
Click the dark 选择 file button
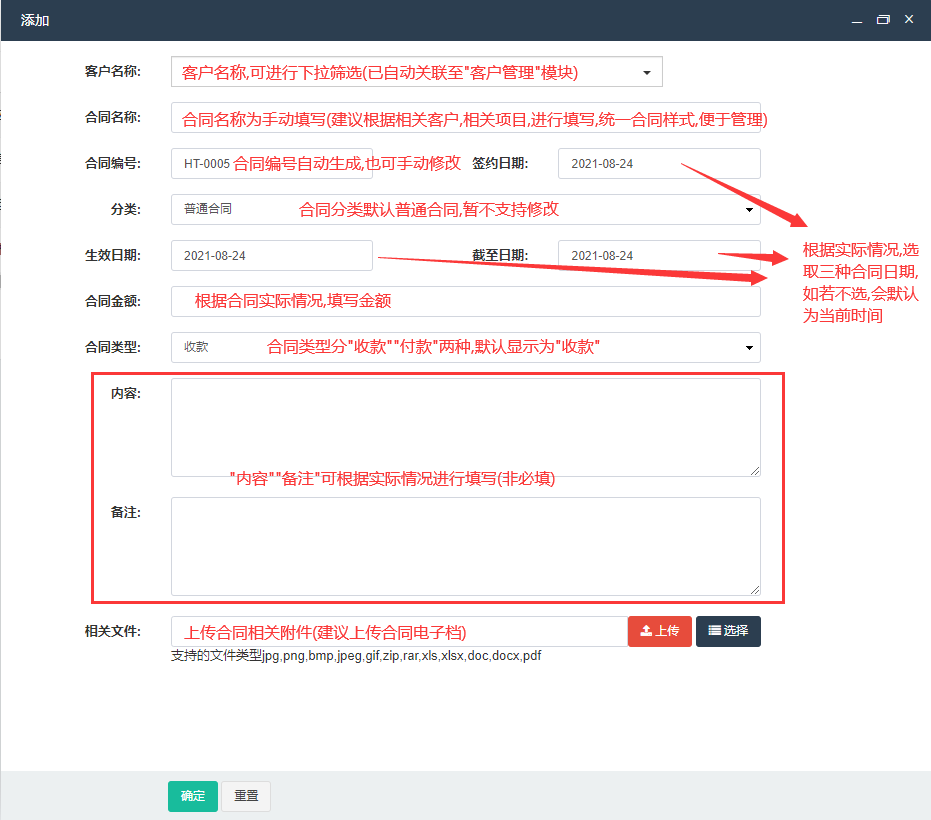point(728,631)
